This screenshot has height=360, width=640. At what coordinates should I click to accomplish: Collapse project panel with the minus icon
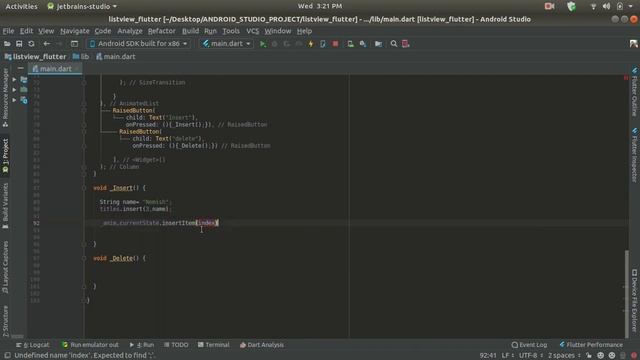pyautogui.click(x=20, y=68)
